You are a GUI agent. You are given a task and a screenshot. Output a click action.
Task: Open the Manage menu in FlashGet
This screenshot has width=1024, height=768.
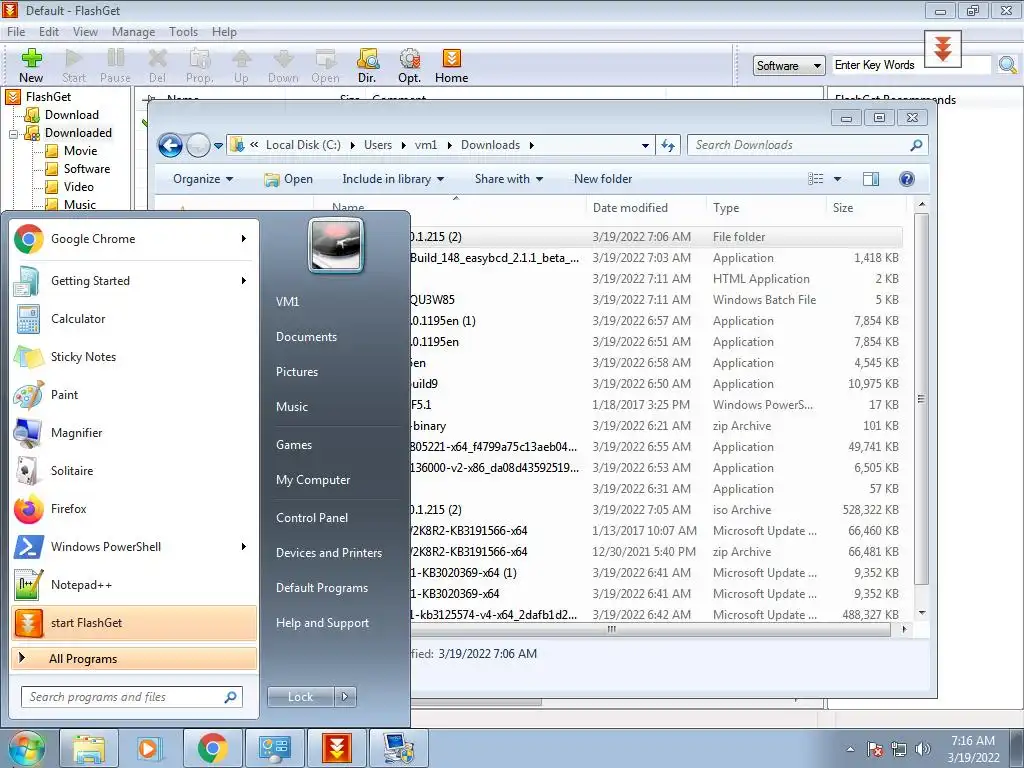pyautogui.click(x=133, y=31)
